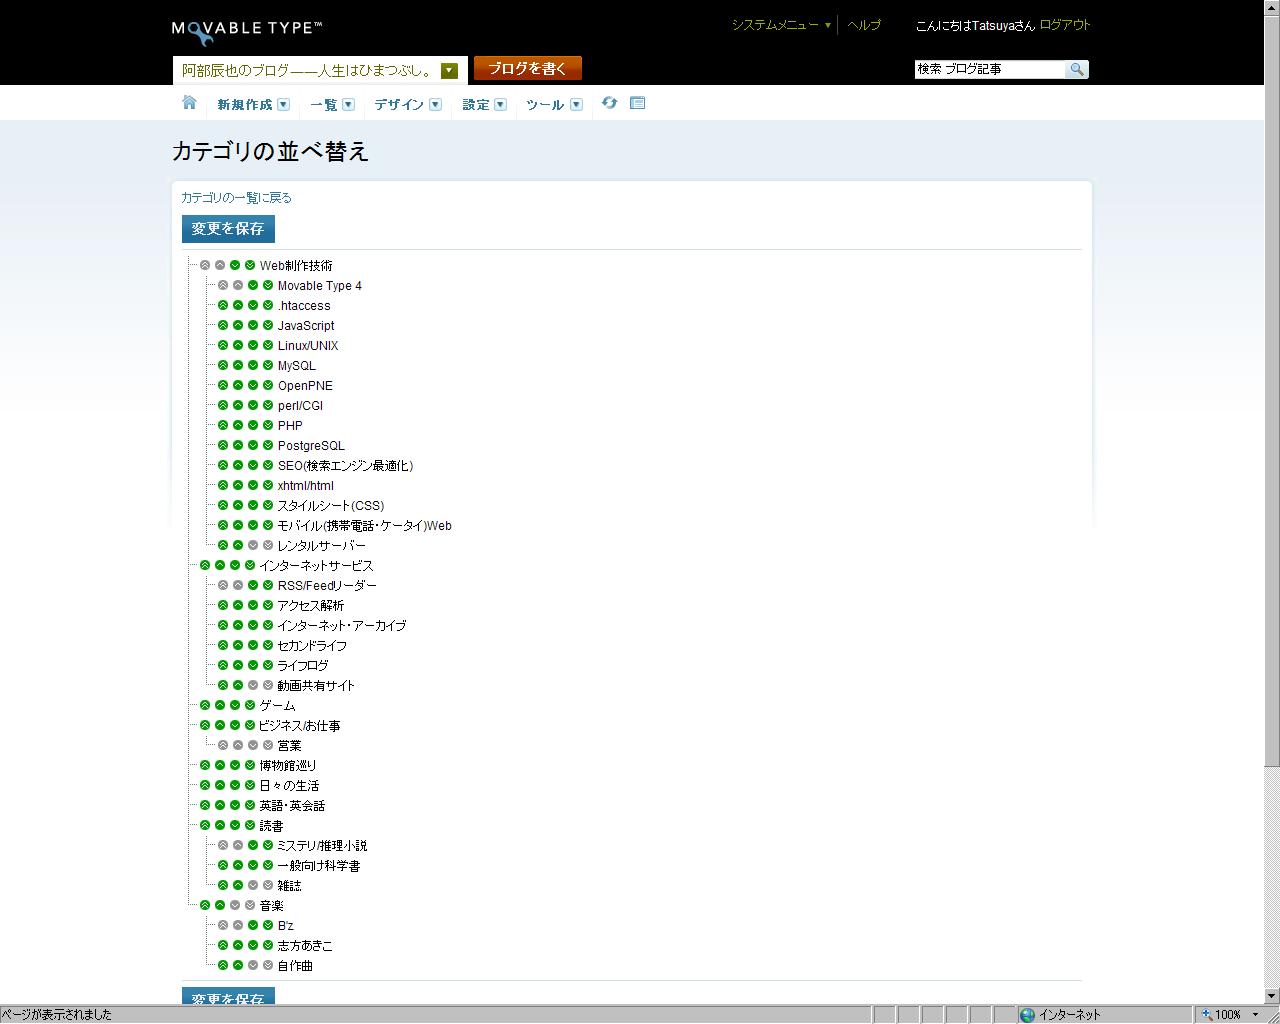The width and height of the screenshot is (1280, 1024).
Task: Open the ヘルプ link
Action: pyautogui.click(x=864, y=25)
